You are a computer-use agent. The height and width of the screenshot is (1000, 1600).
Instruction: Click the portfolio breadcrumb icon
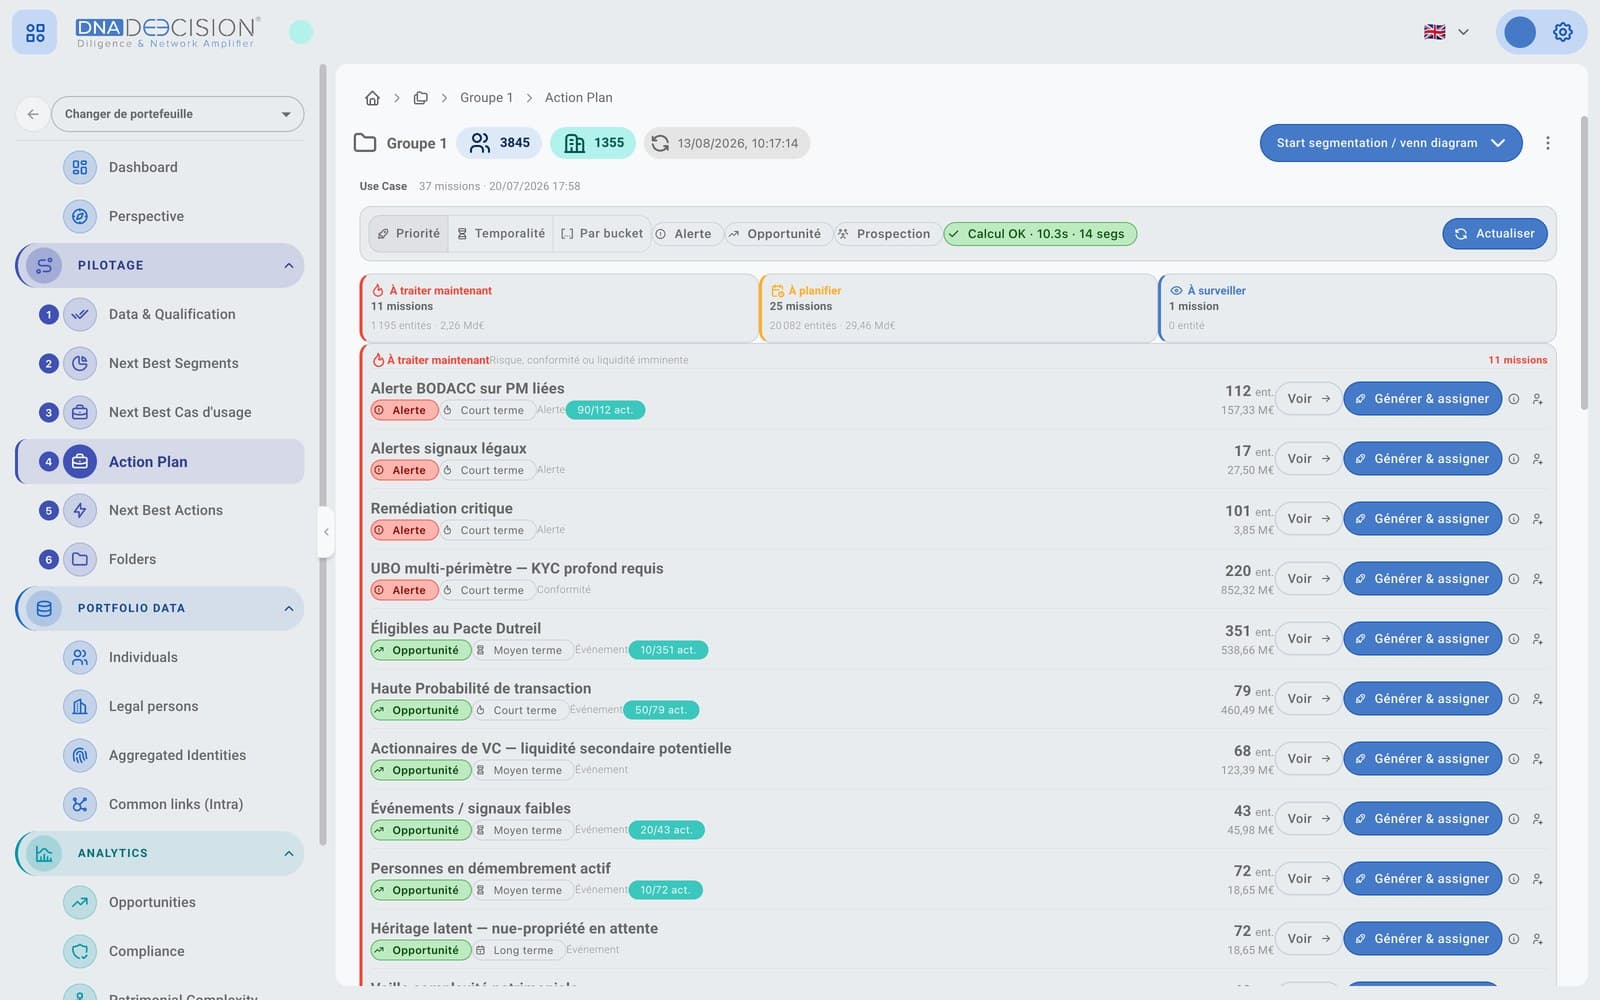pyautogui.click(x=421, y=98)
